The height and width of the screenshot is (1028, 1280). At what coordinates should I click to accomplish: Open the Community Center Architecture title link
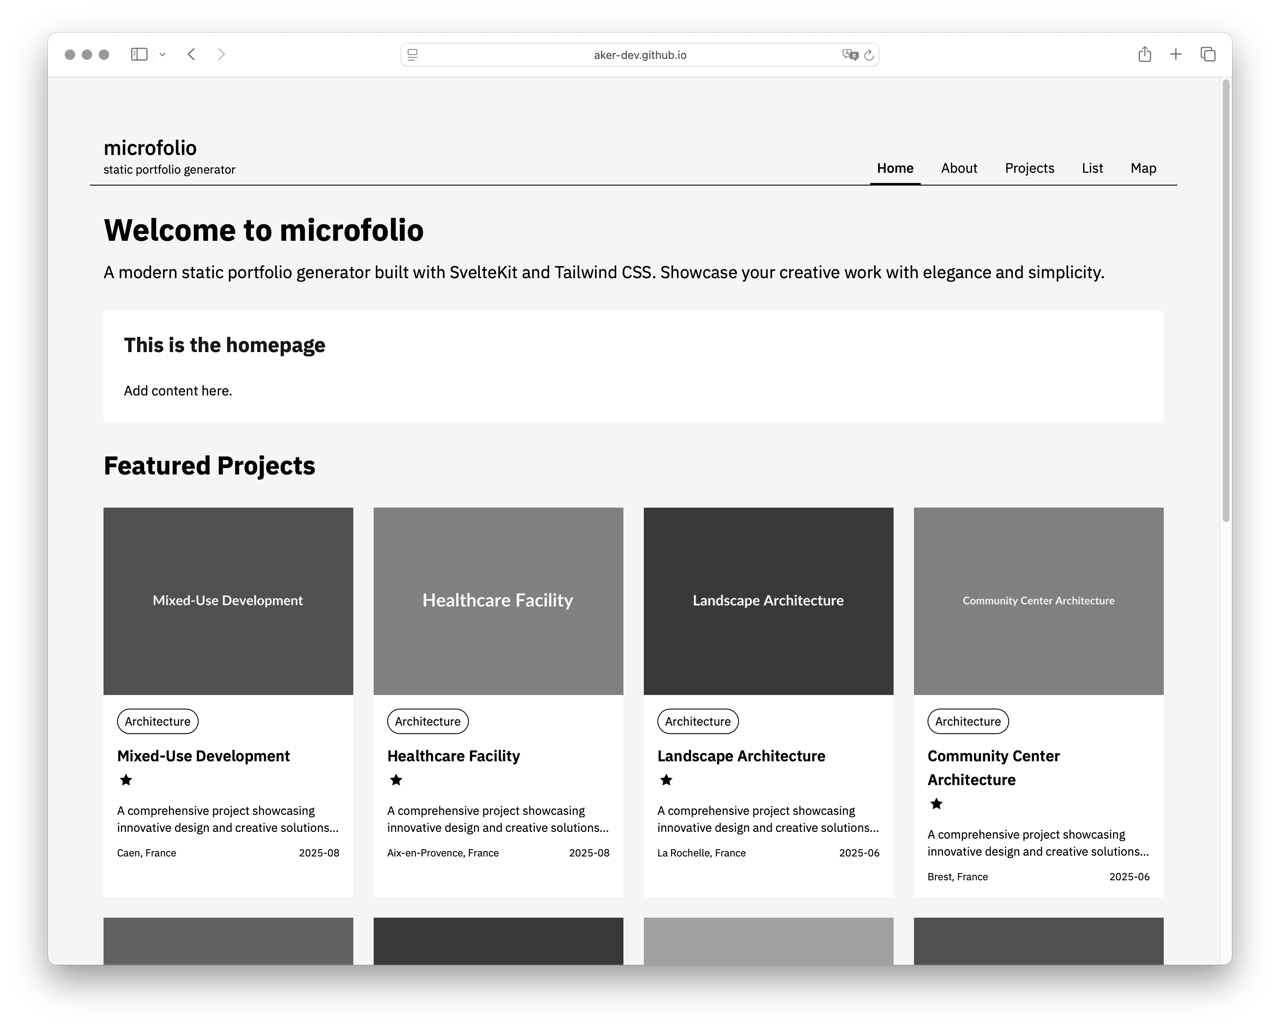[993, 768]
